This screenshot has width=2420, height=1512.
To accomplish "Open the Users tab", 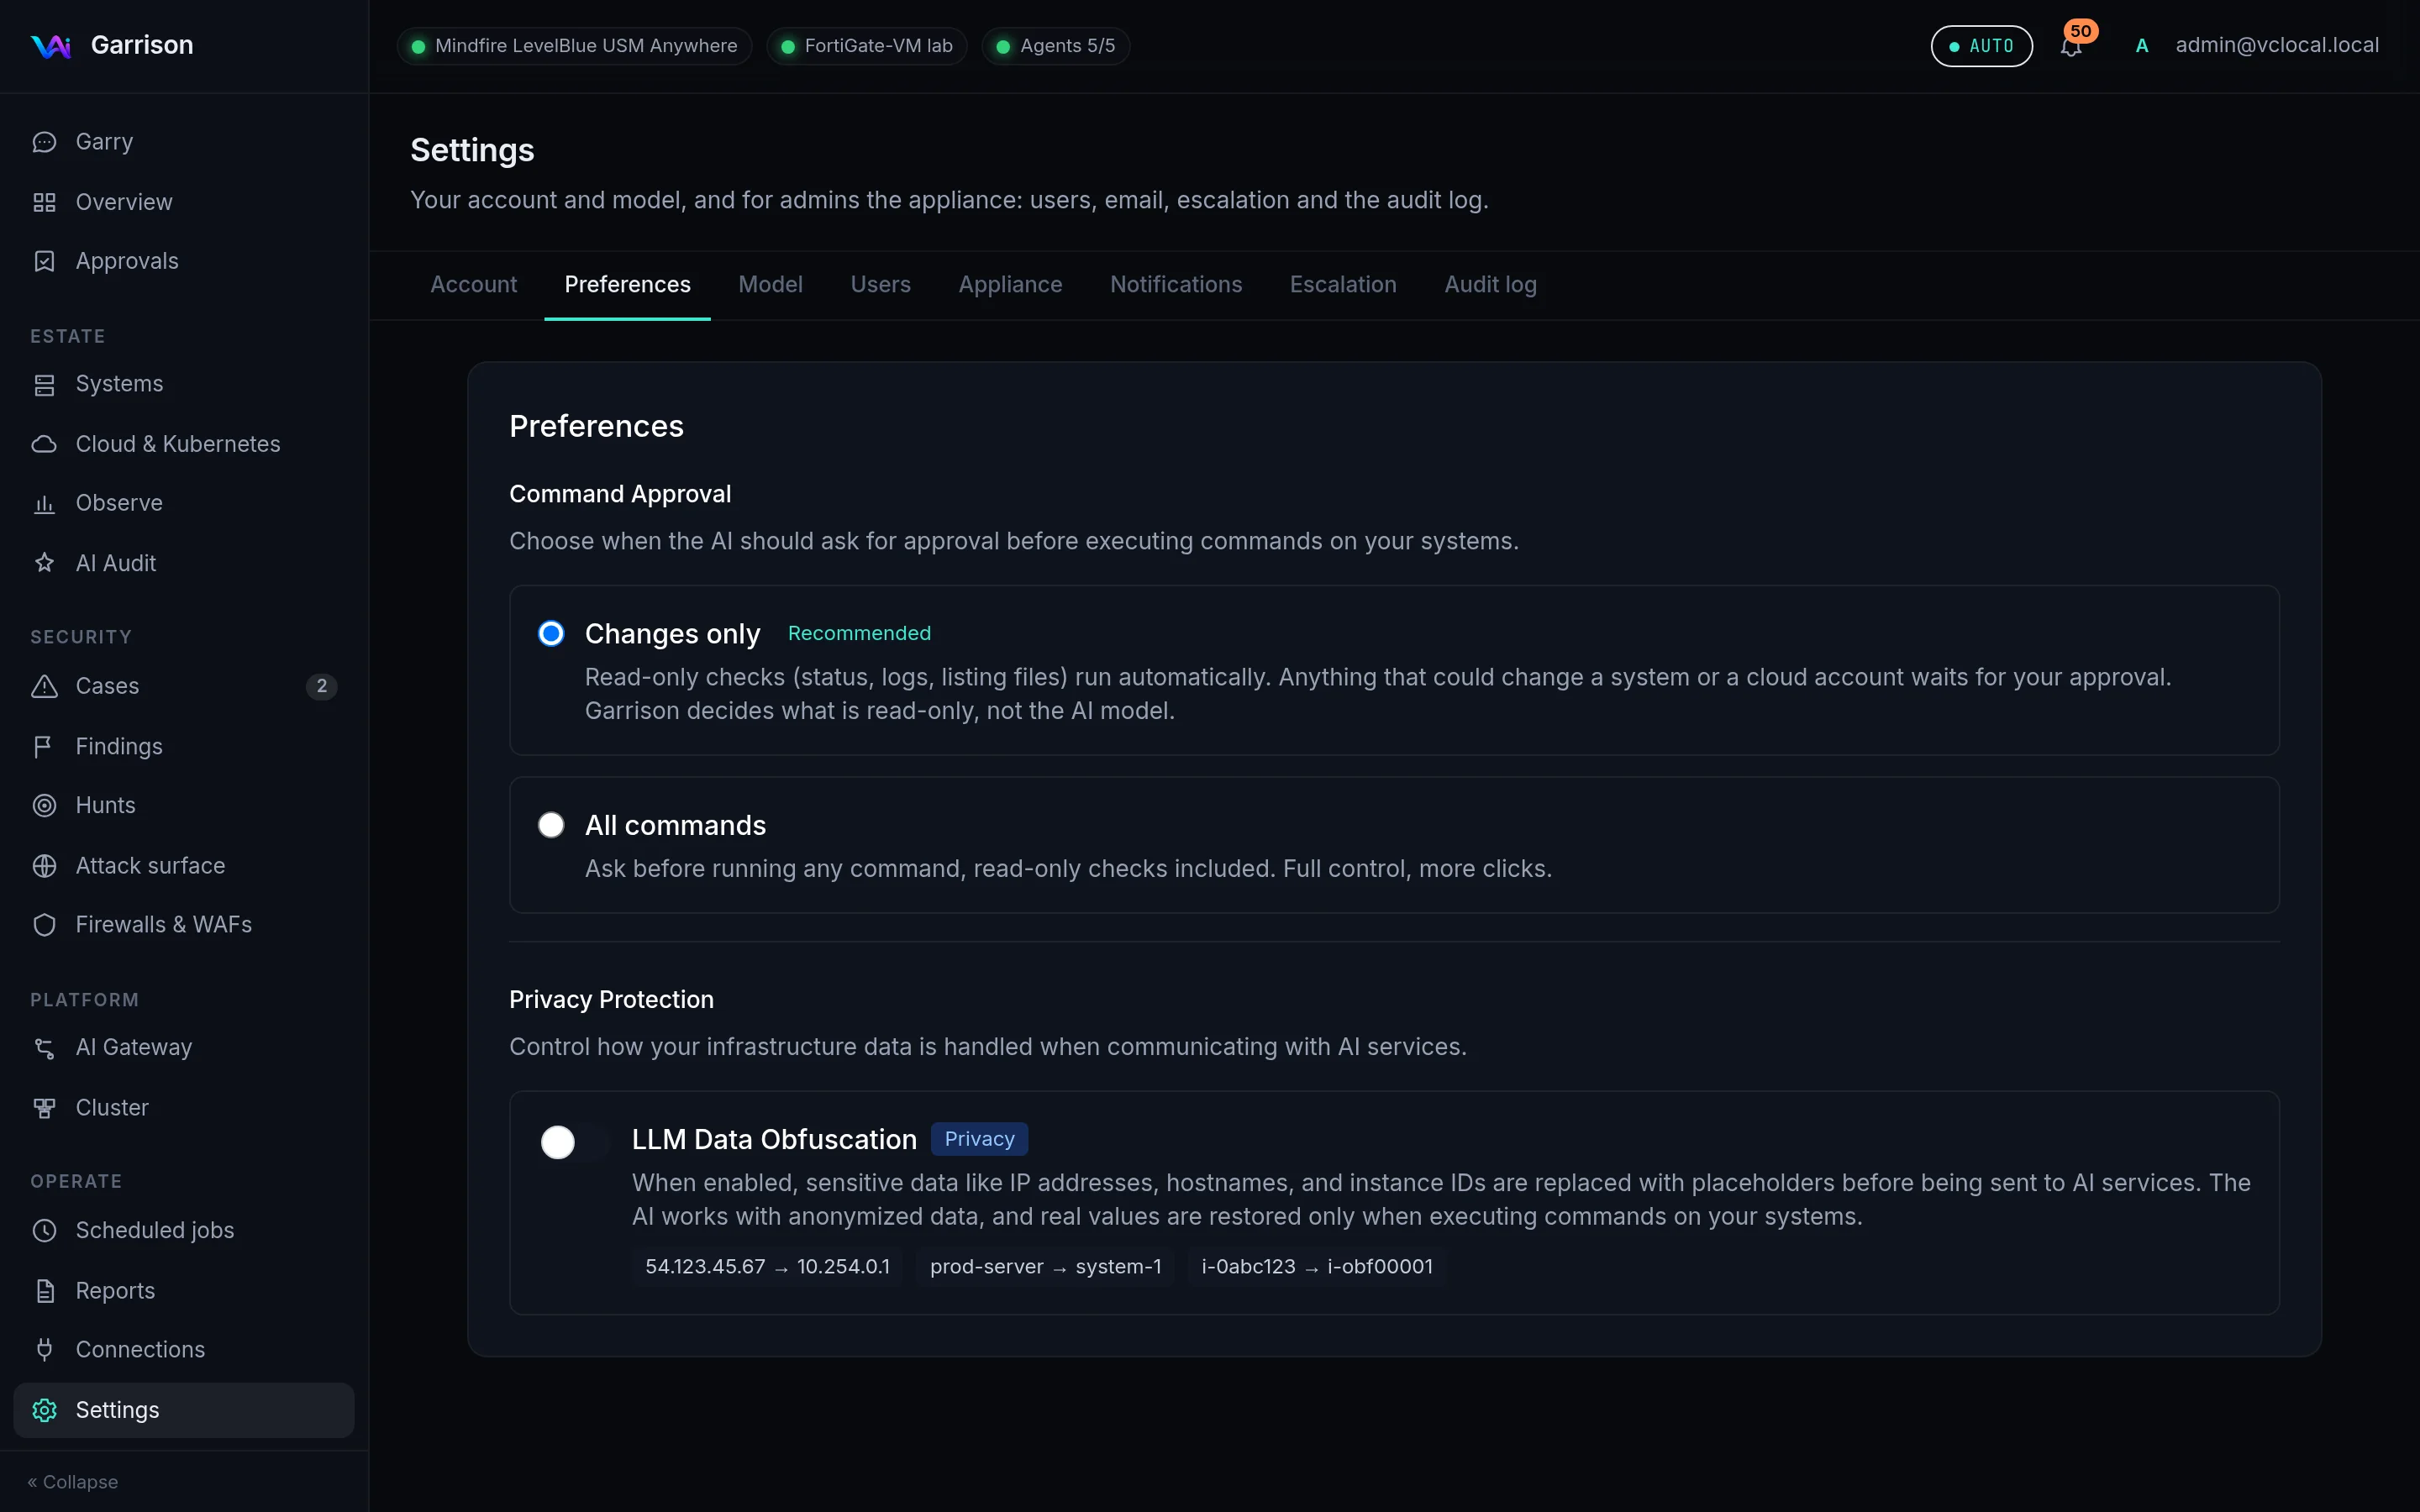I will tap(880, 285).
